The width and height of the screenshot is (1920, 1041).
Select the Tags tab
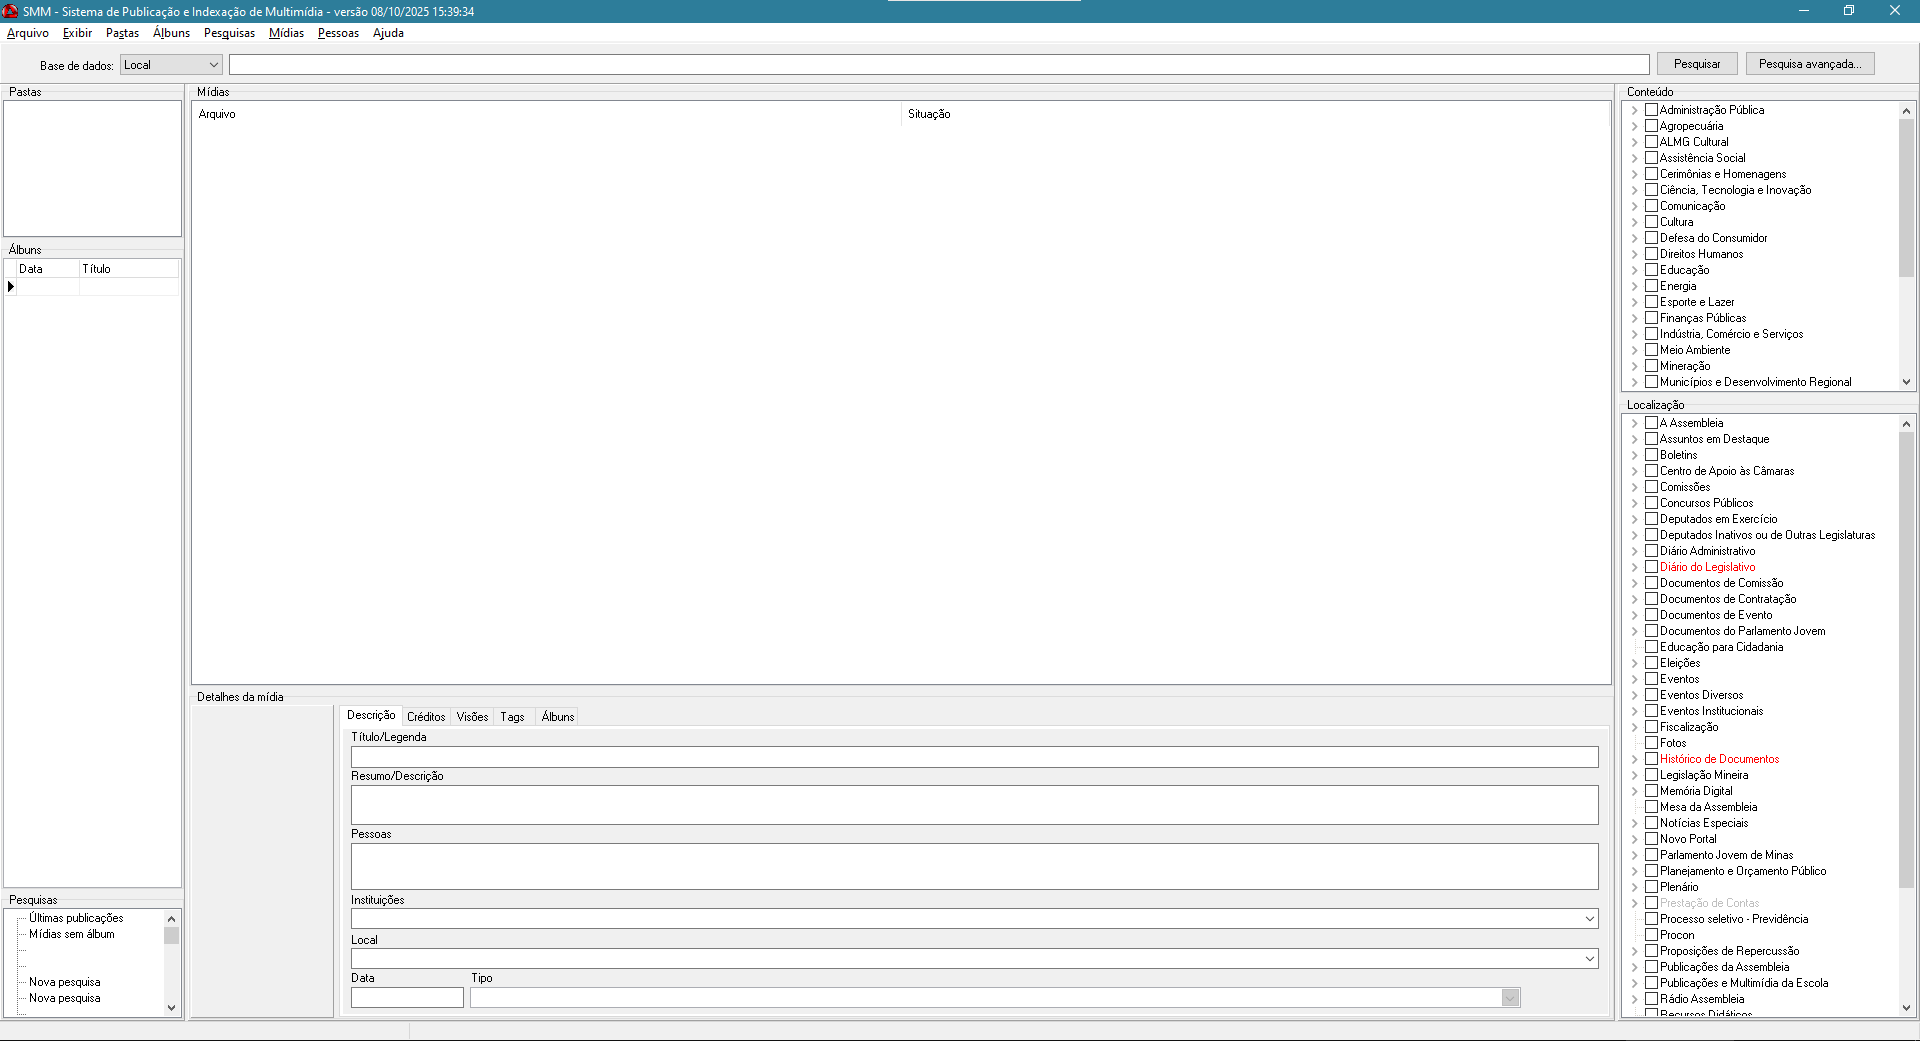[x=512, y=717]
